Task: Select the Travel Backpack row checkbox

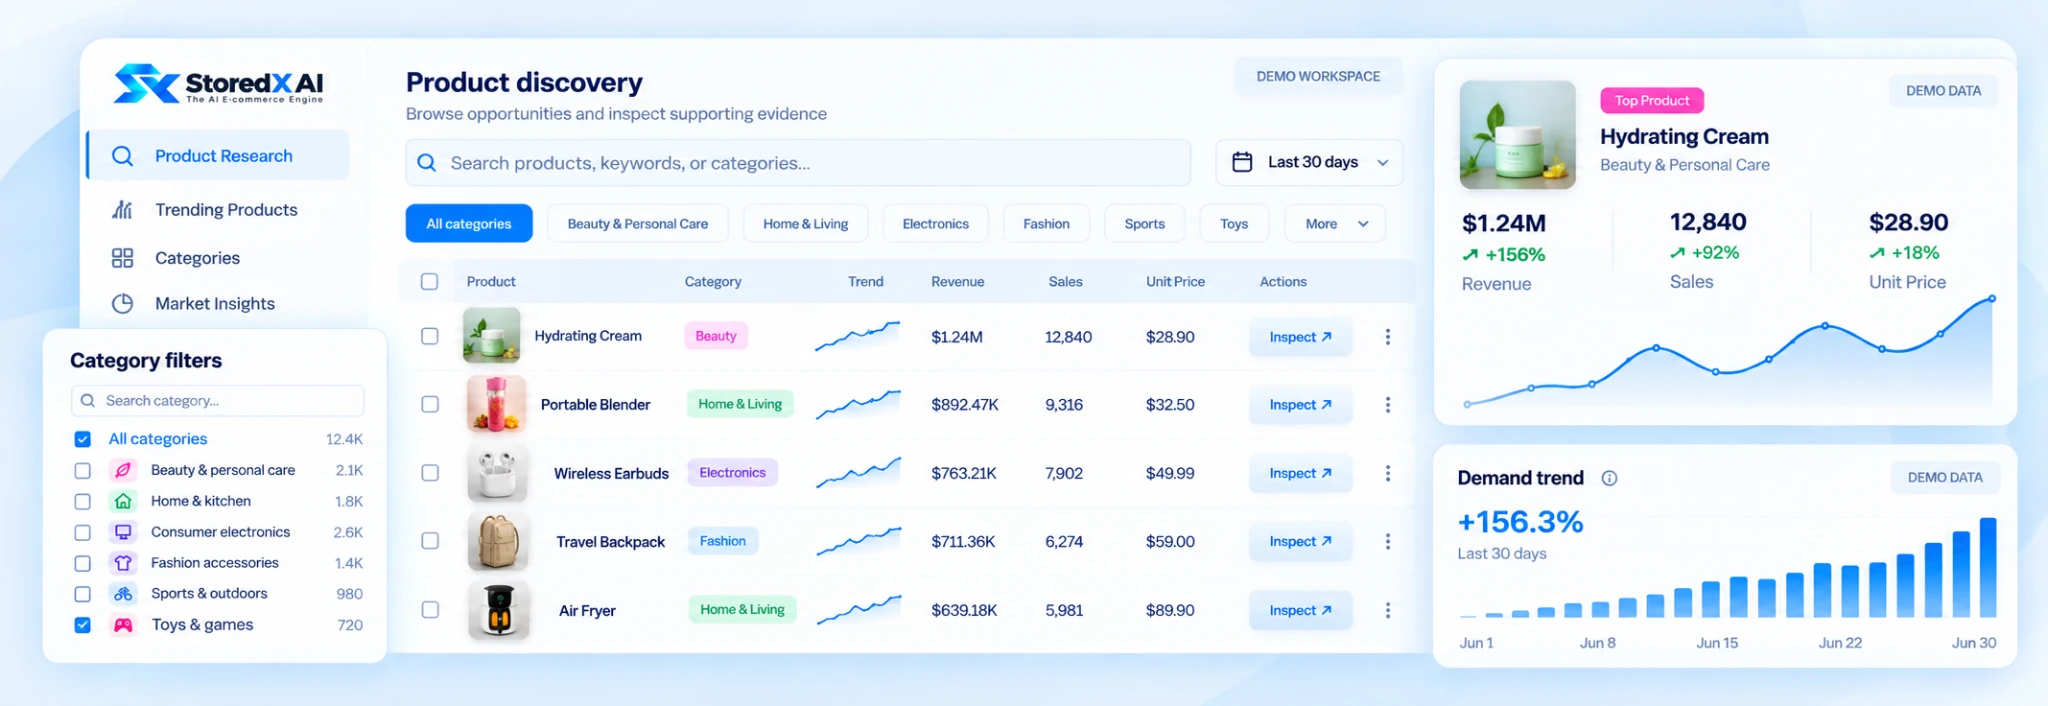Action: (x=430, y=541)
